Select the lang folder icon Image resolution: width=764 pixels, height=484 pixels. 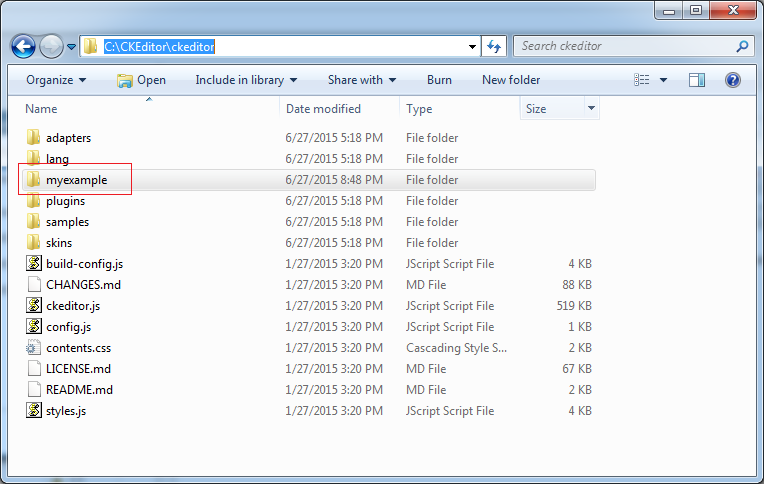pyautogui.click(x=33, y=158)
